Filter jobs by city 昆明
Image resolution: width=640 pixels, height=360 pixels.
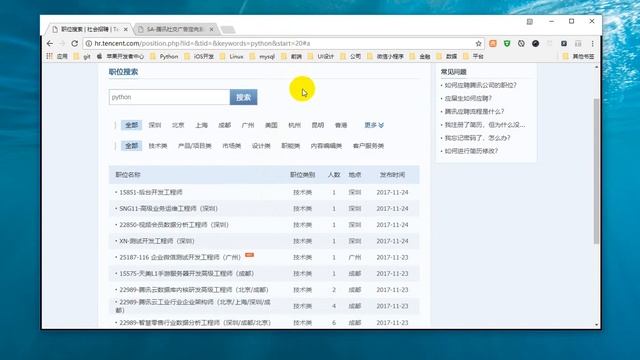click(318, 125)
